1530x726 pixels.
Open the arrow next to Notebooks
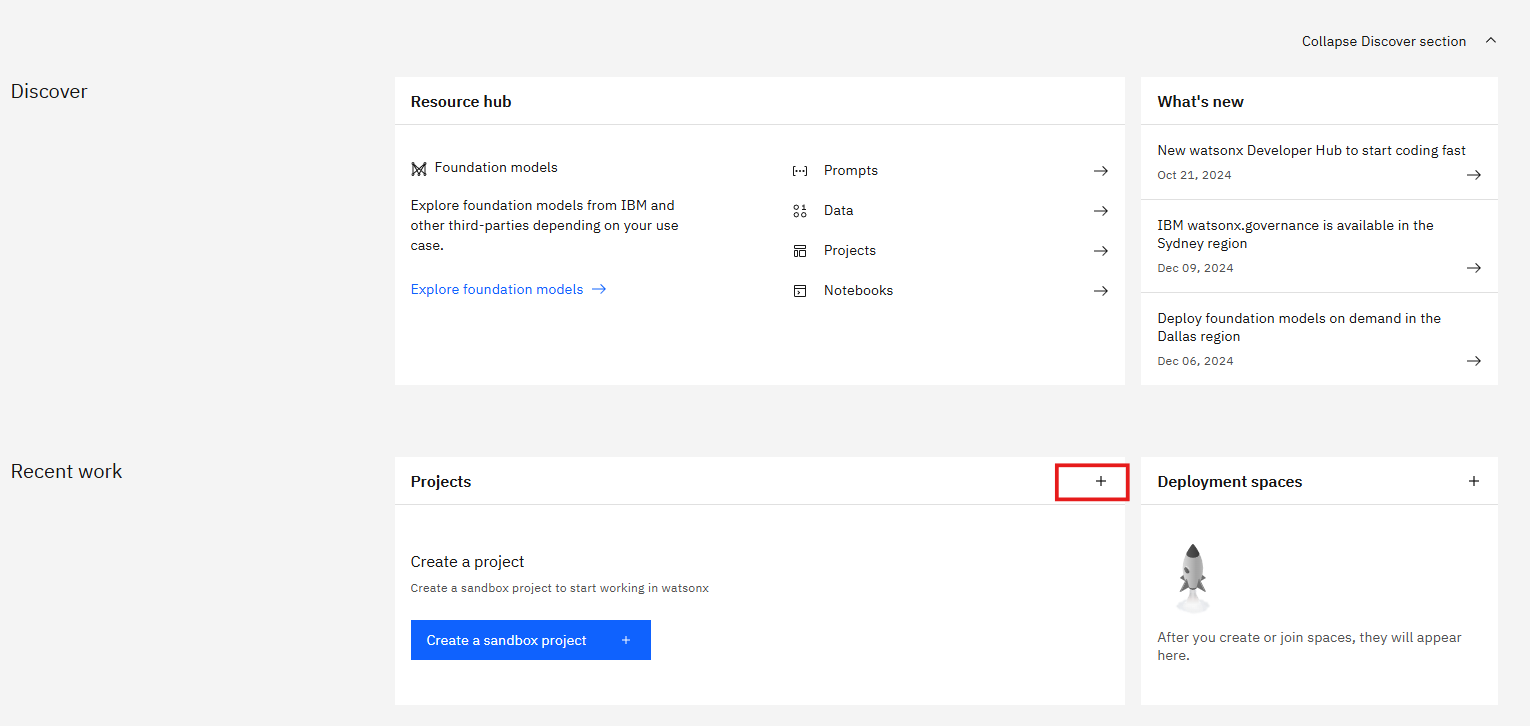1100,291
